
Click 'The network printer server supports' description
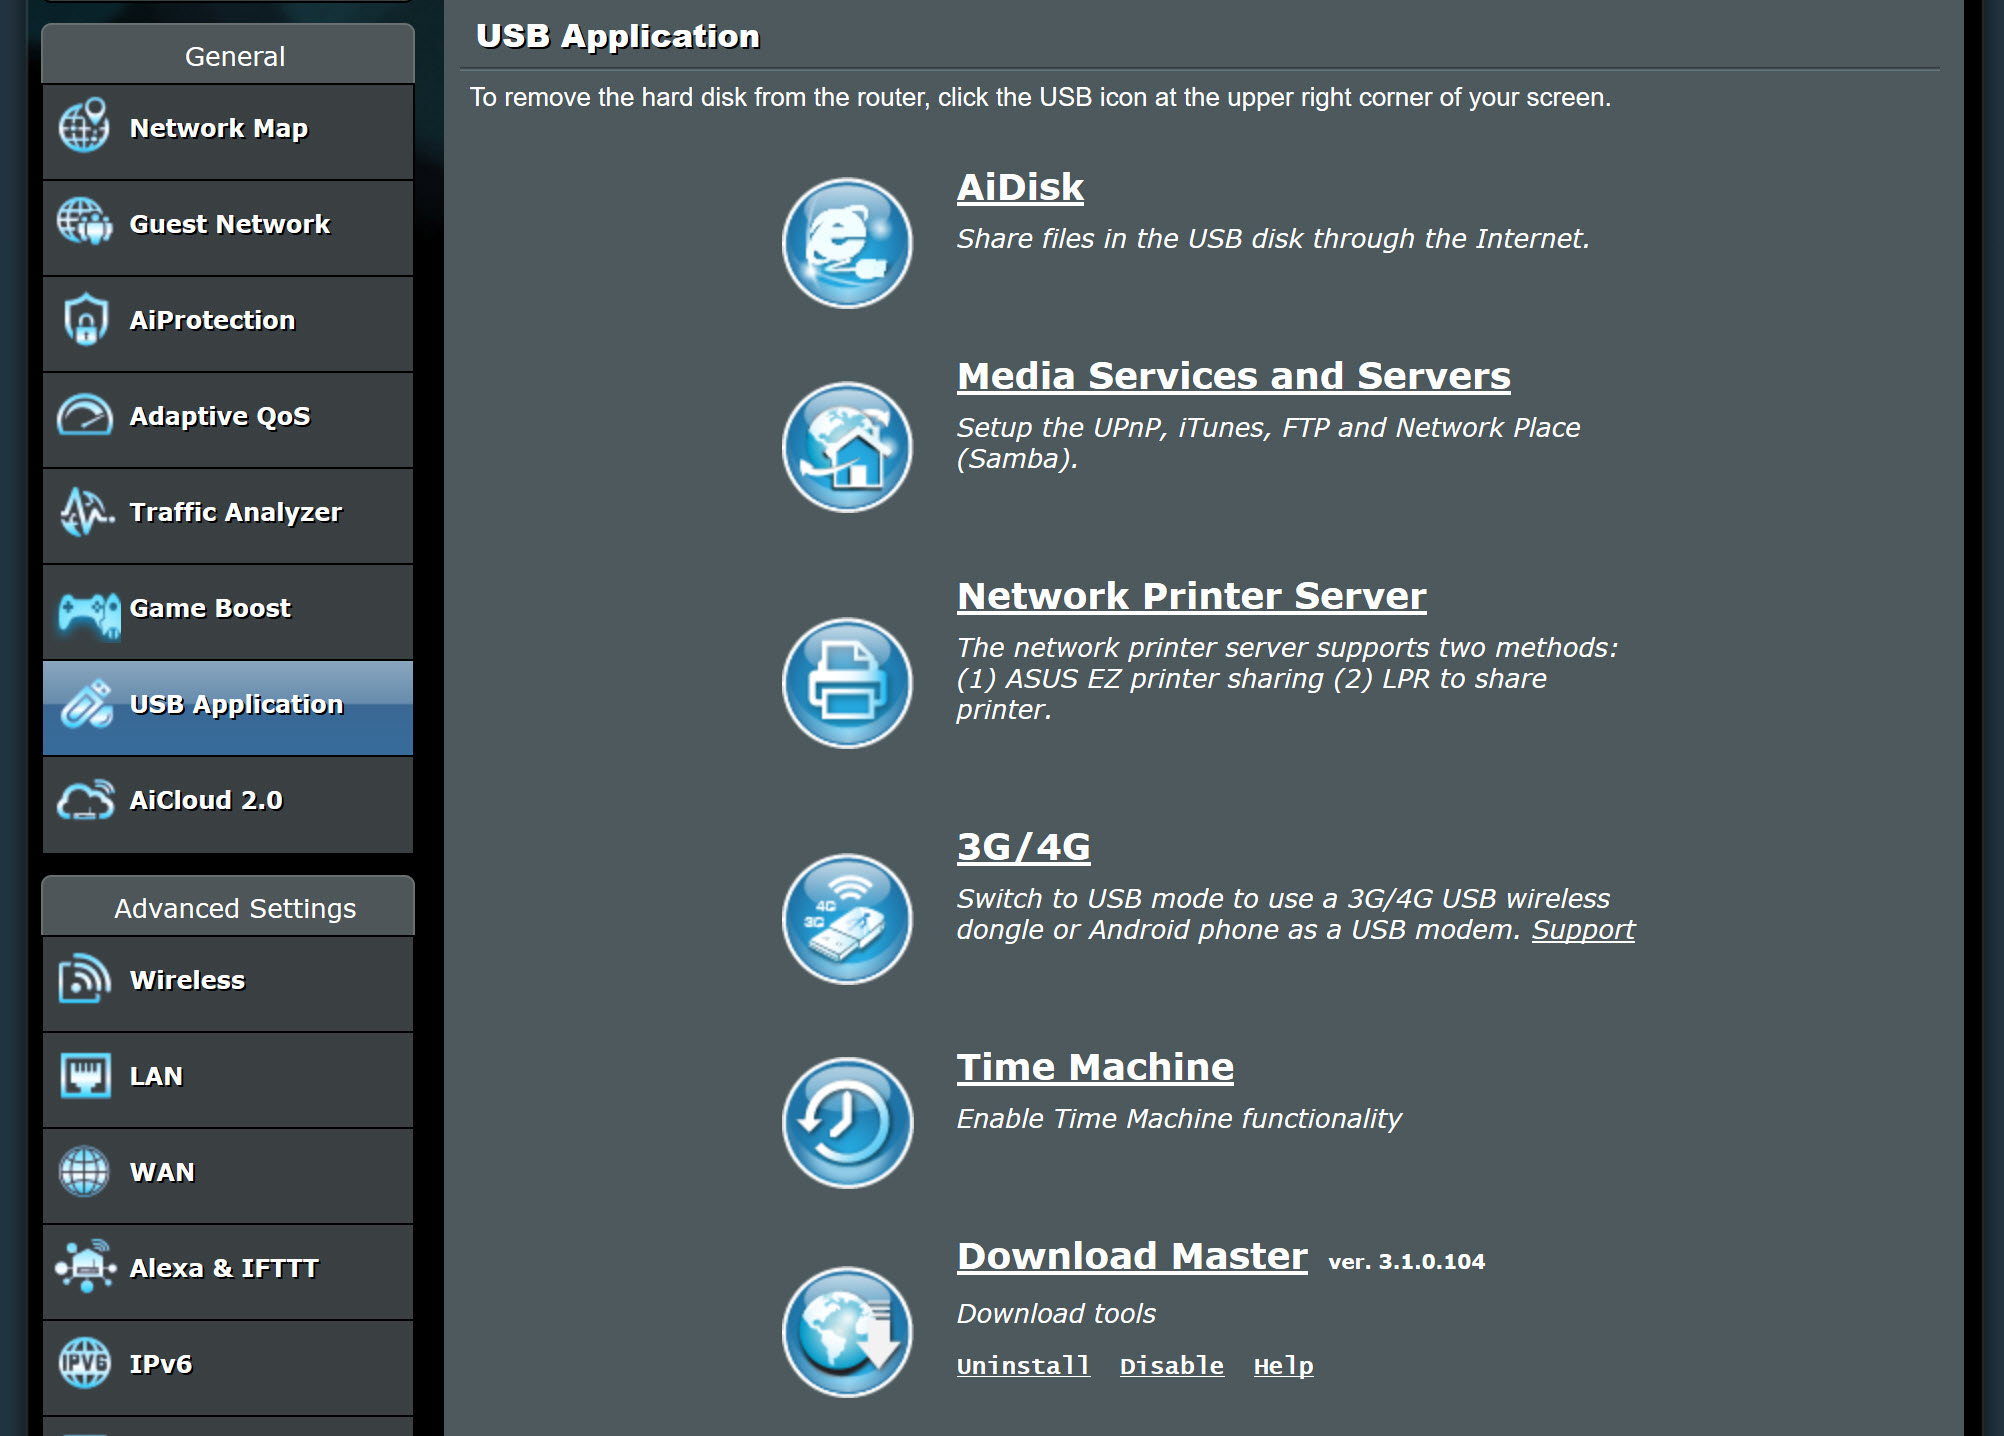[x=1287, y=679]
